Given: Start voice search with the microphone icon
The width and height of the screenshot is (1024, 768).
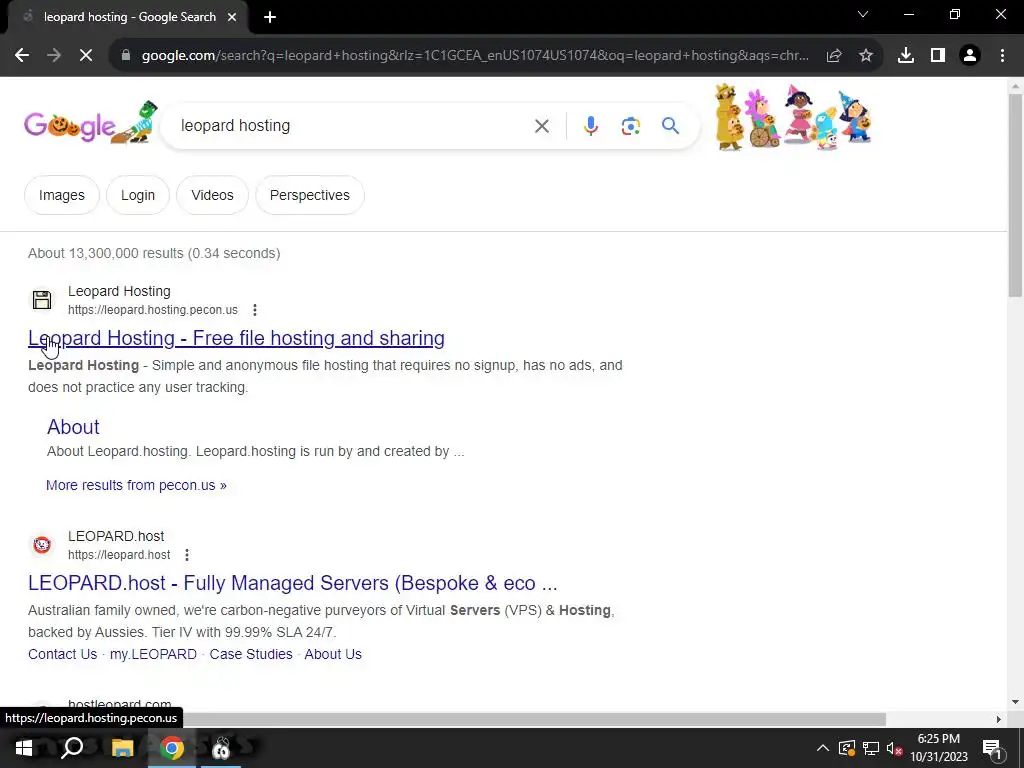Looking at the screenshot, I should tap(590, 126).
